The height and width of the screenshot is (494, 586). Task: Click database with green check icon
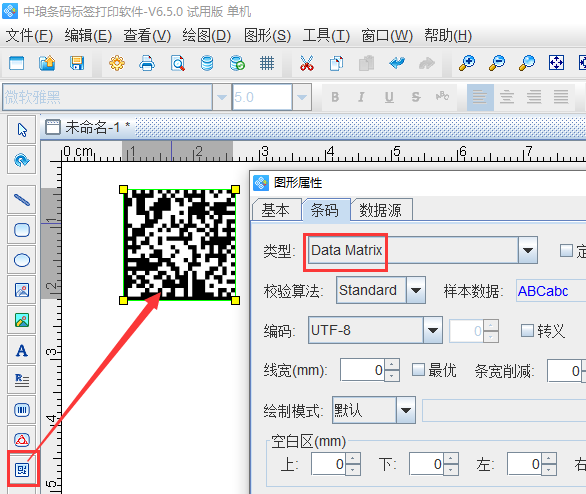point(237,63)
